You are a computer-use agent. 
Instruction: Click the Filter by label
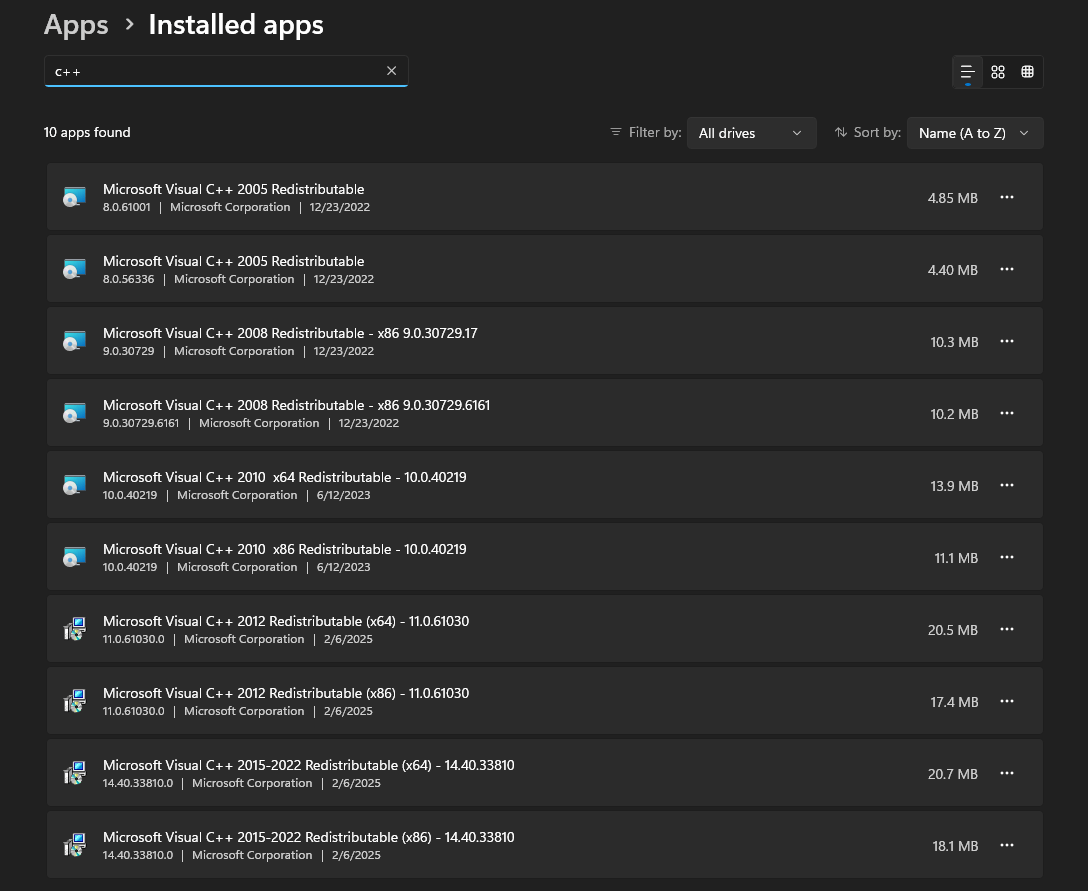[x=655, y=133]
